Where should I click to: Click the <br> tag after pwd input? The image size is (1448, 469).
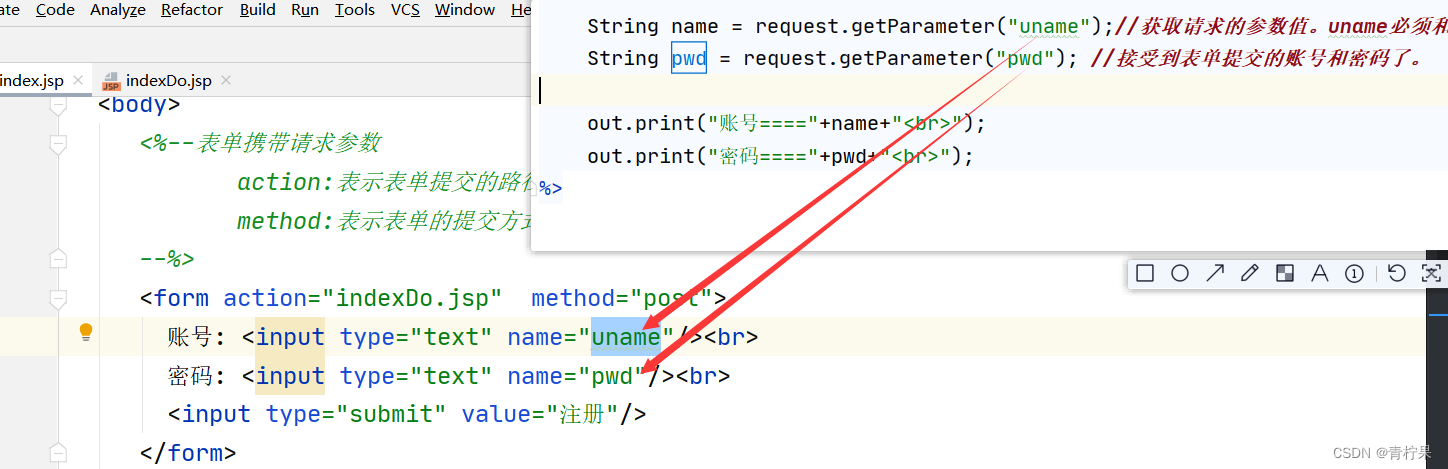tap(703, 377)
